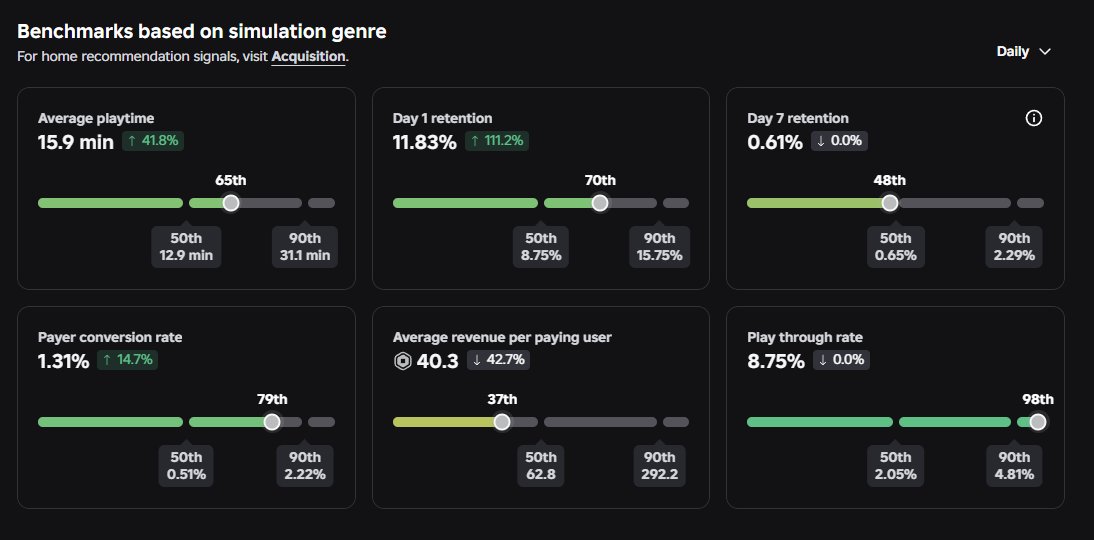The image size is (1094, 540).
Task: Click the Payer conversion rate card title
Action: tap(110, 338)
